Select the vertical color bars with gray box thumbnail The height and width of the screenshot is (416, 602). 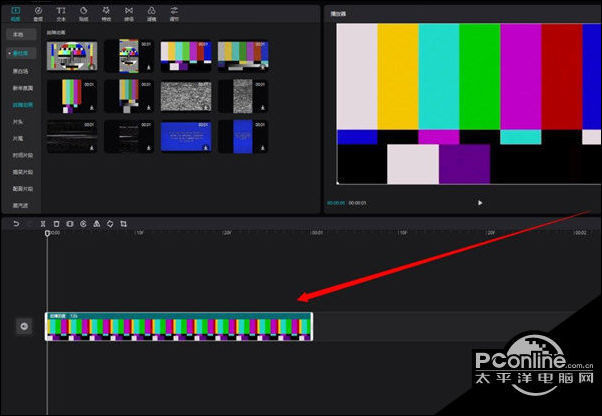tap(129, 96)
